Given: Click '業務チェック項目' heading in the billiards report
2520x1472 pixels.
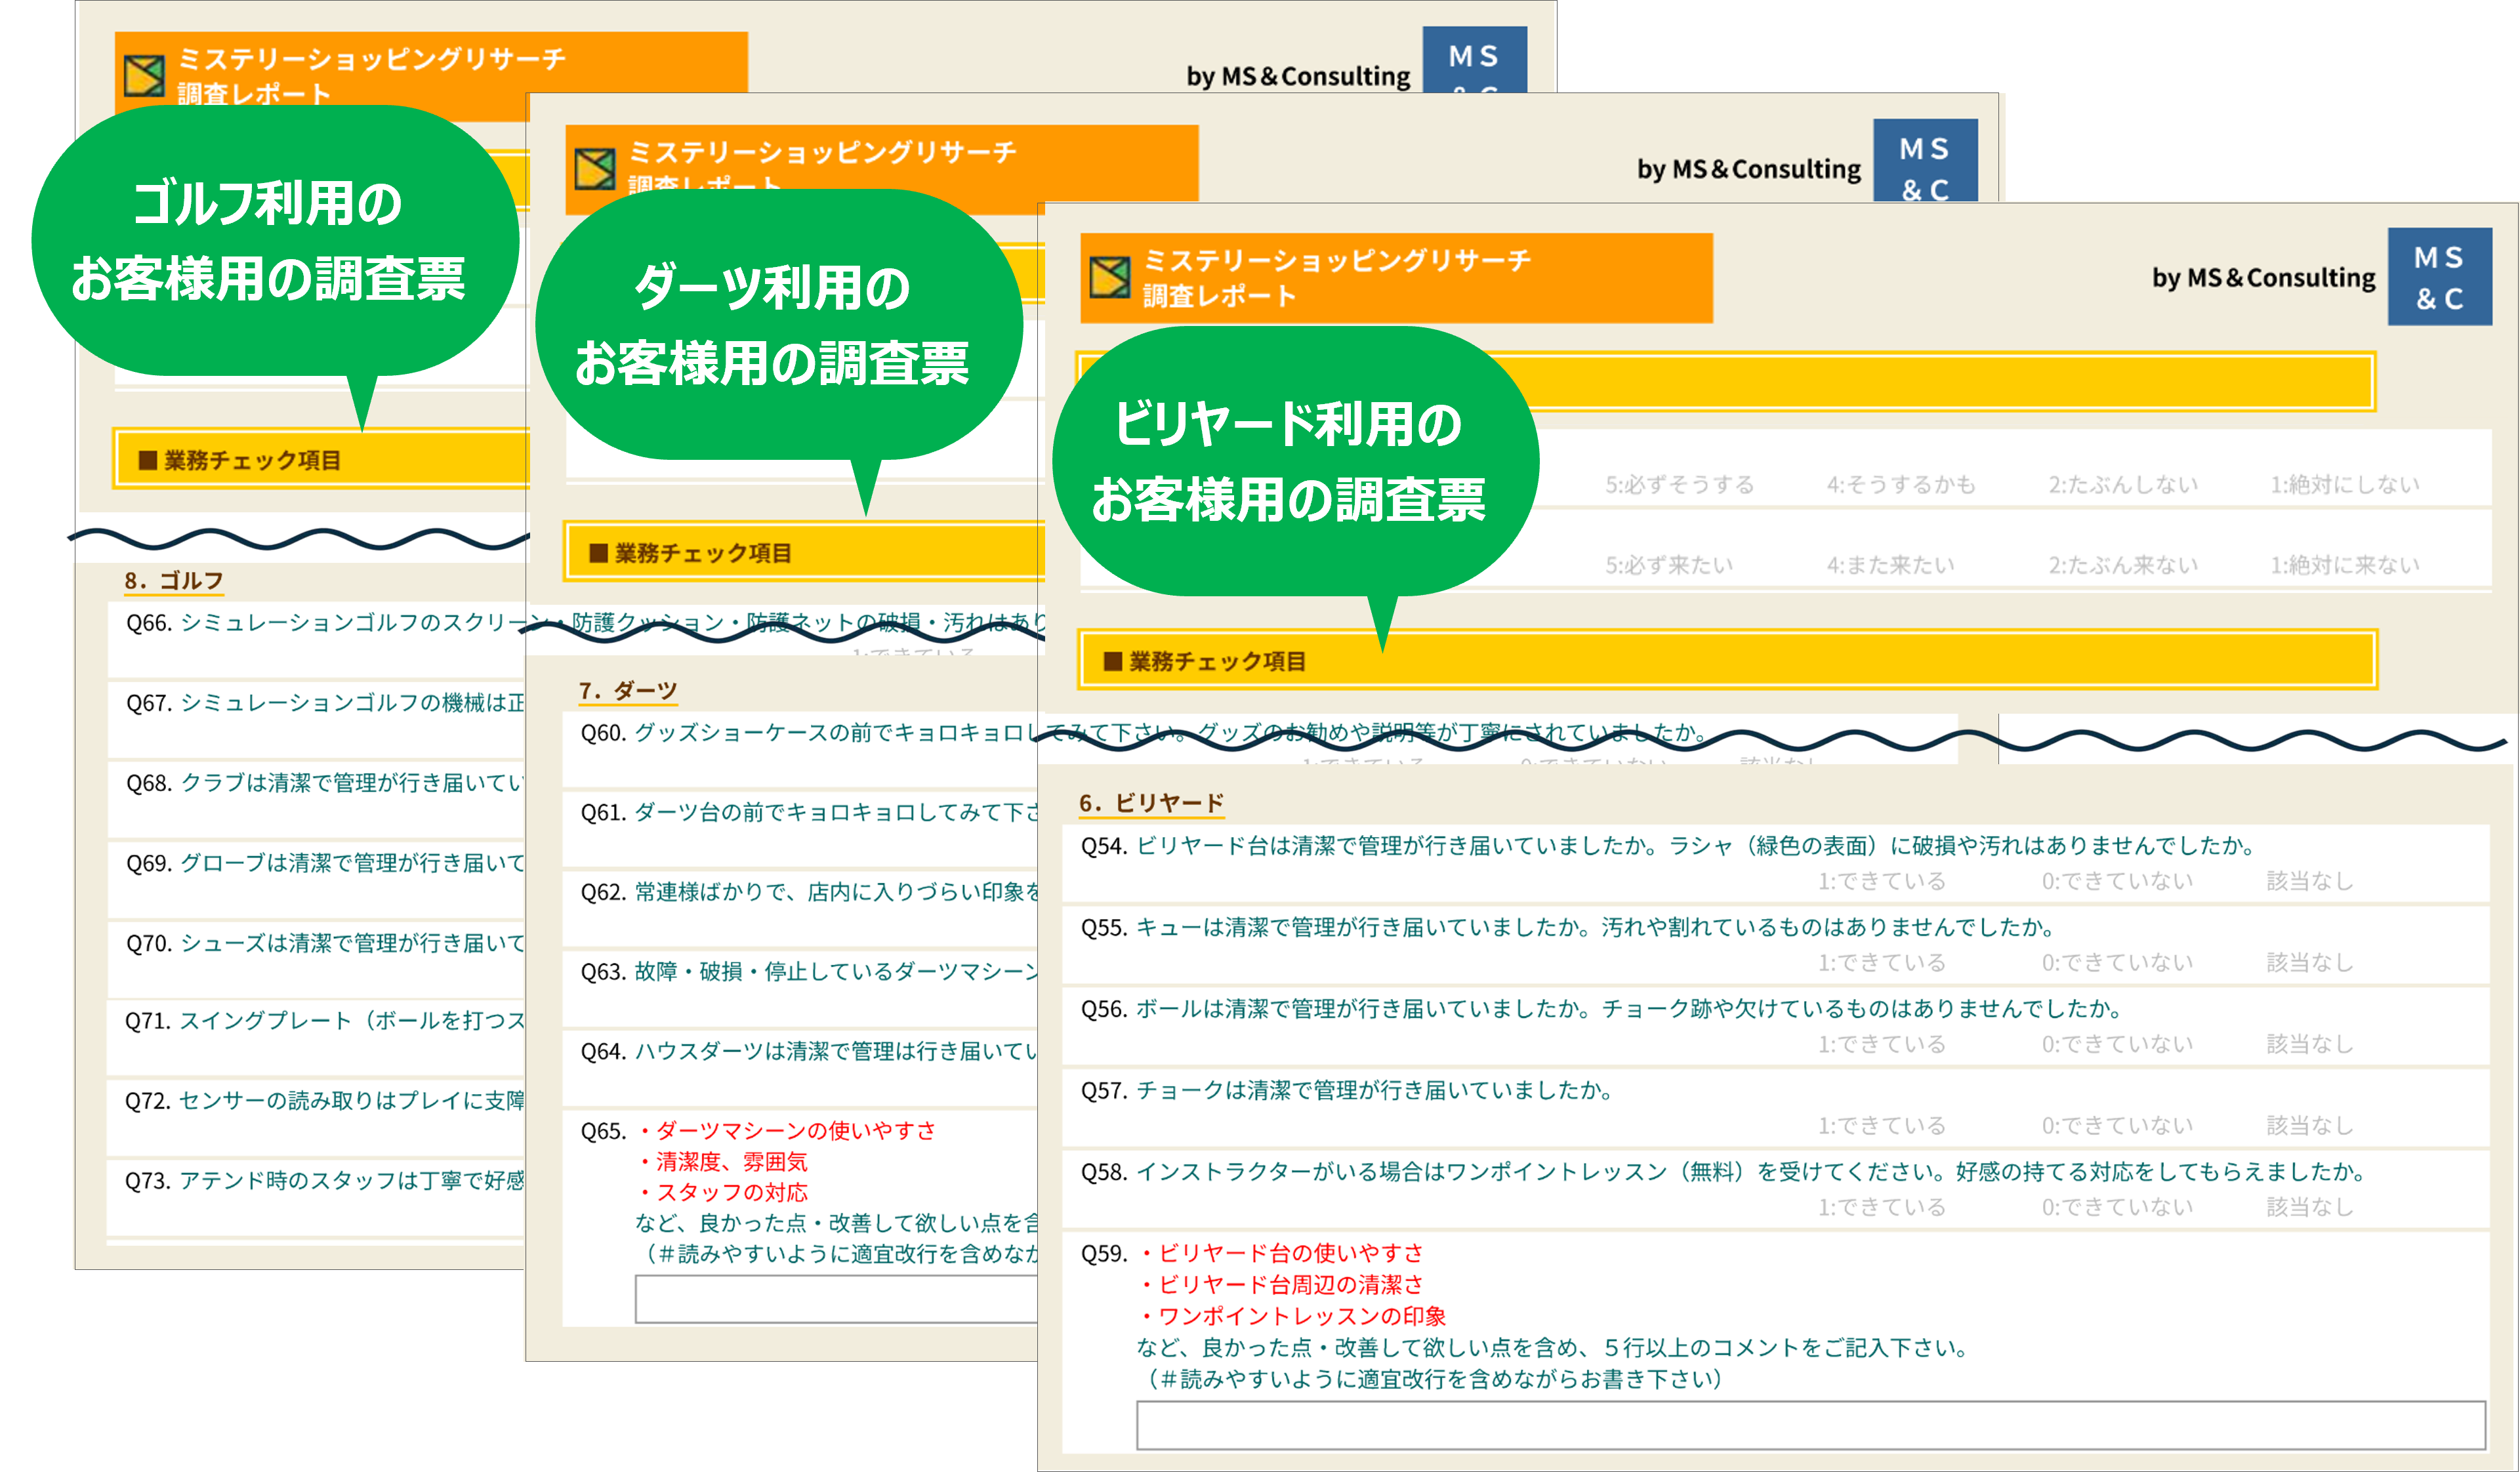Looking at the screenshot, I should [x=1217, y=661].
